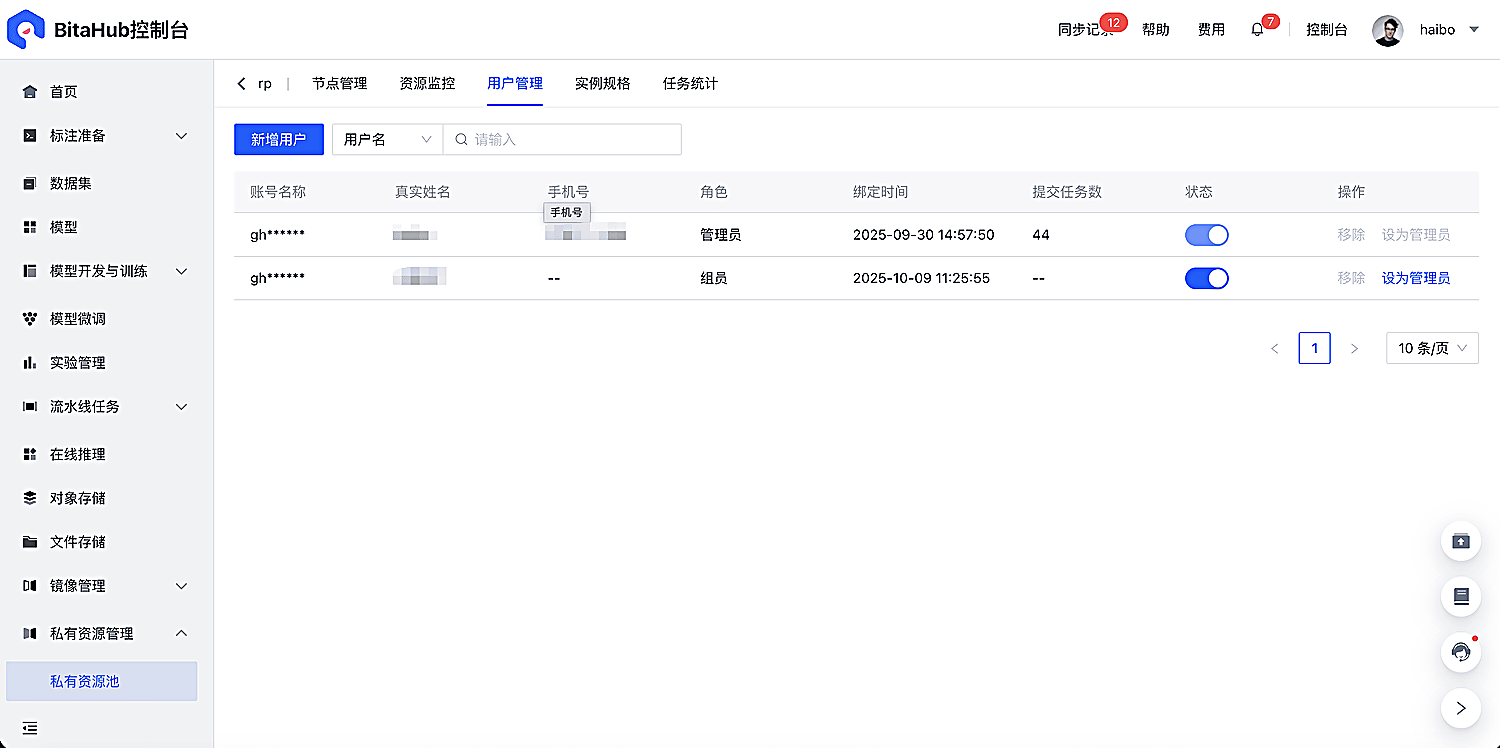Screen dimensions: 1500x748
Task: Click the haibo user avatar
Action: pos(1388,30)
